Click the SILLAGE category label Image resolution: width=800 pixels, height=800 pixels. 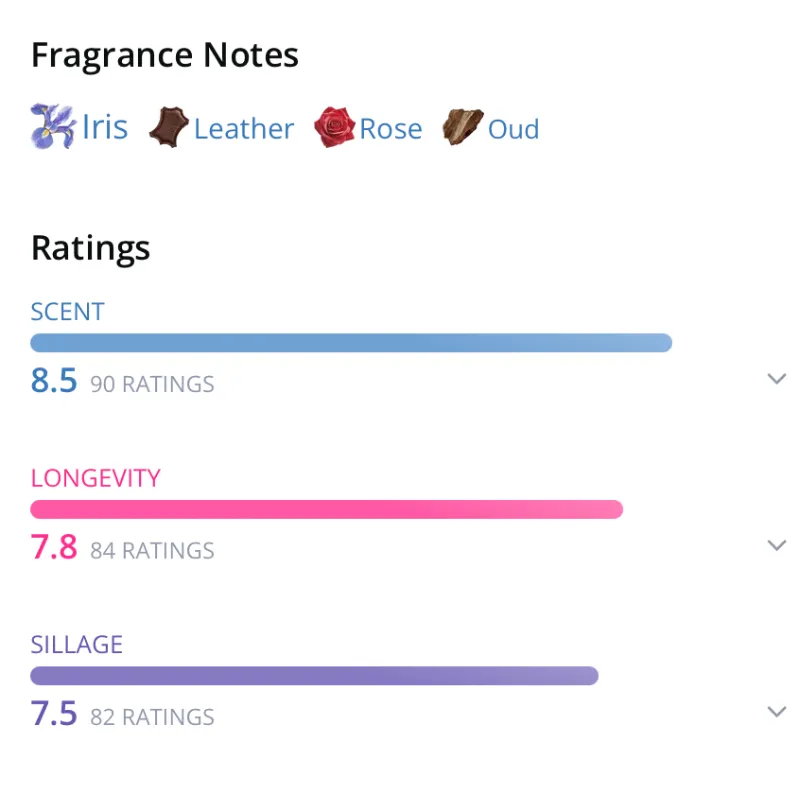pyautogui.click(x=77, y=645)
